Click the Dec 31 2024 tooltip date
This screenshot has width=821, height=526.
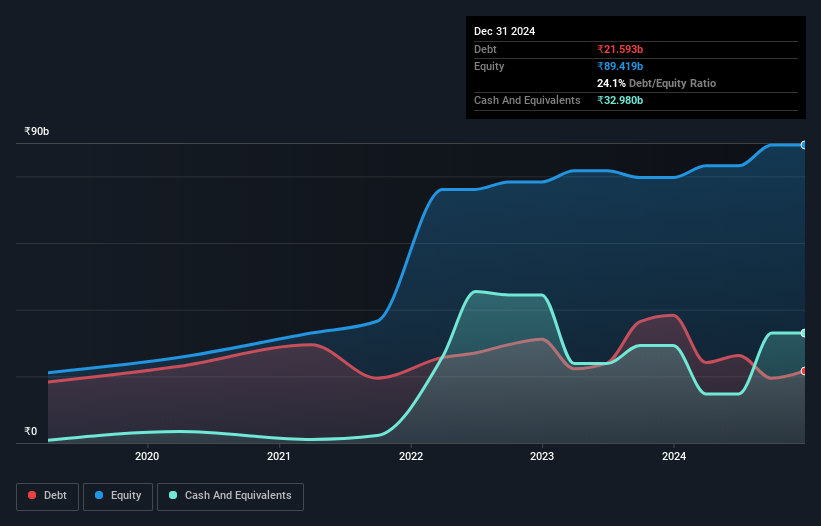tap(504, 31)
